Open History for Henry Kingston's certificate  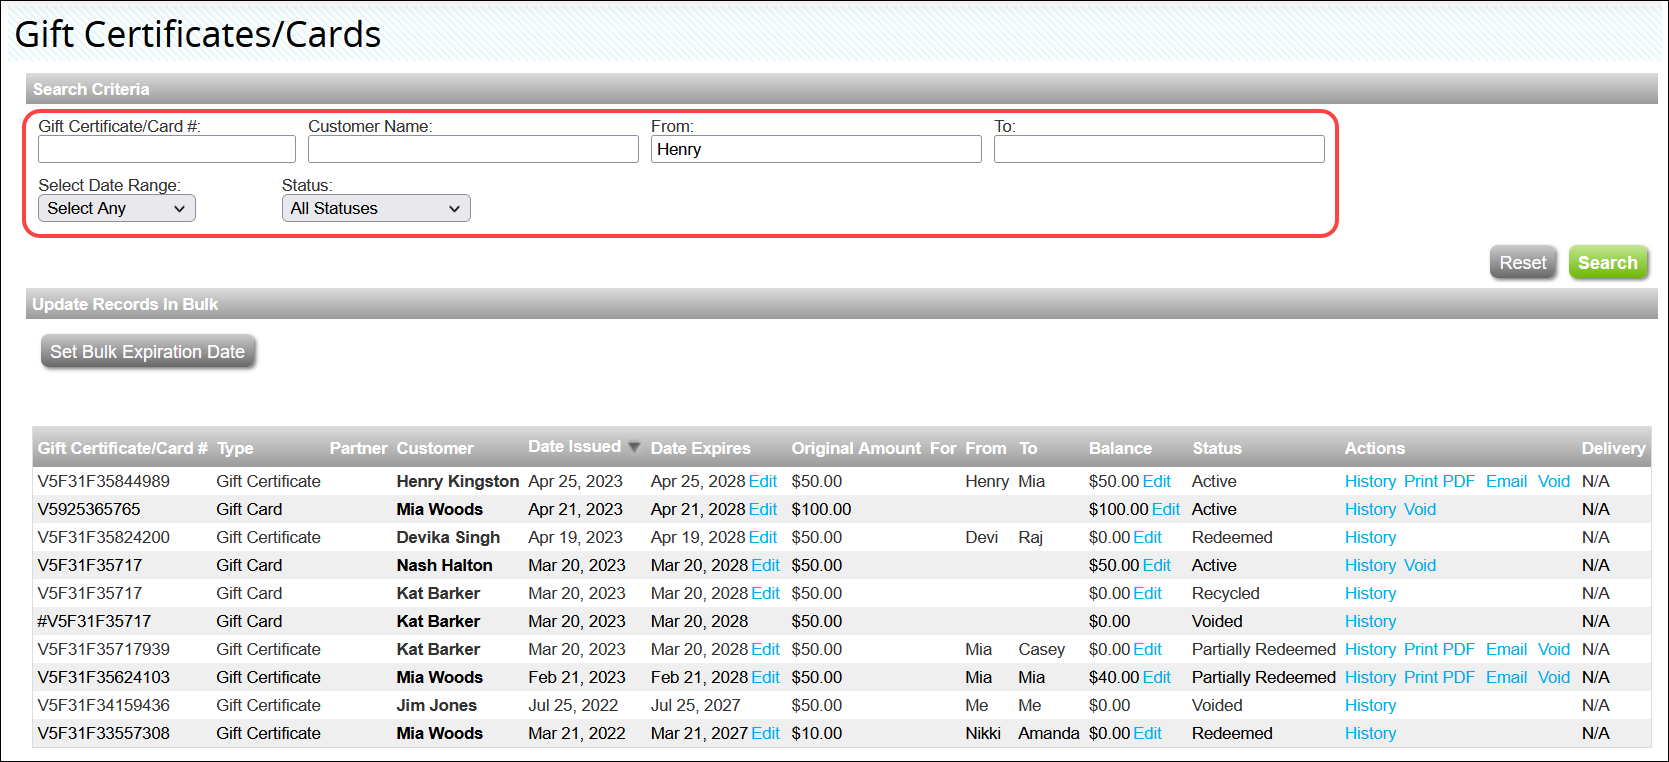(1370, 481)
